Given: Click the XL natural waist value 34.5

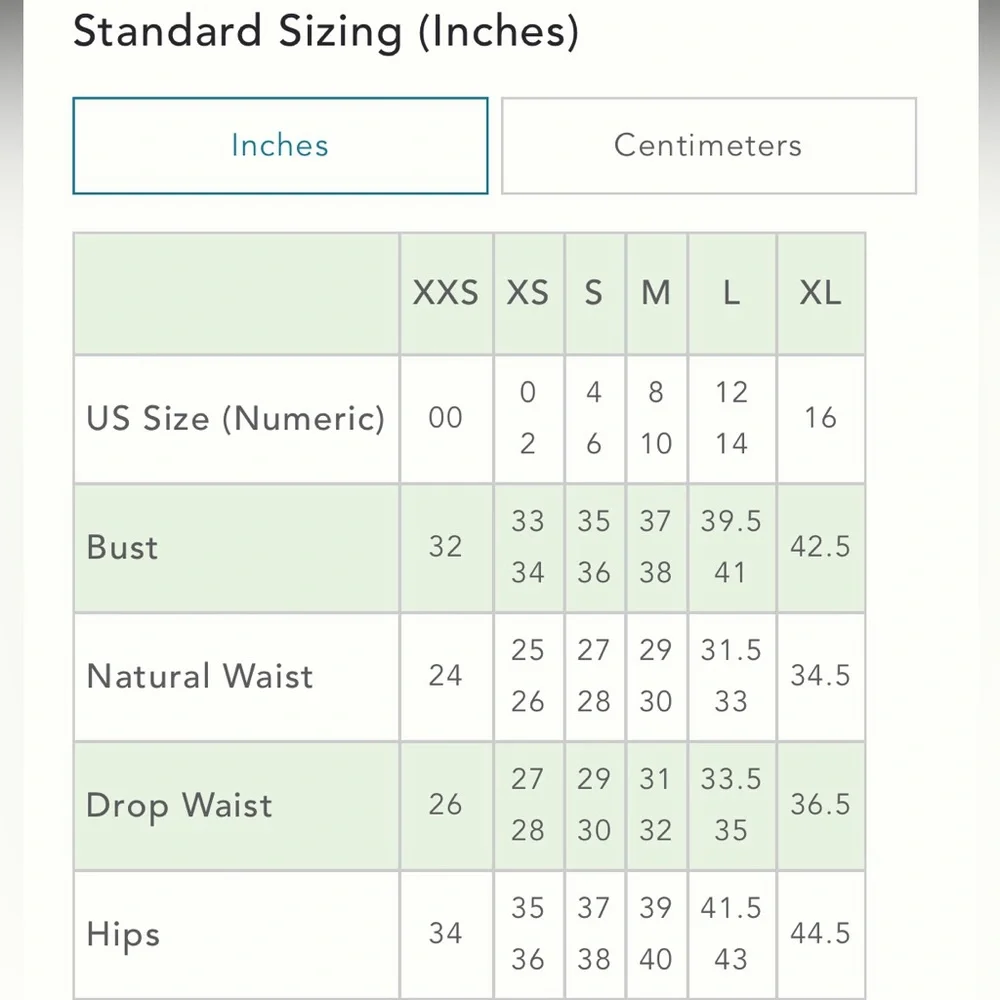Looking at the screenshot, I should (x=820, y=676).
